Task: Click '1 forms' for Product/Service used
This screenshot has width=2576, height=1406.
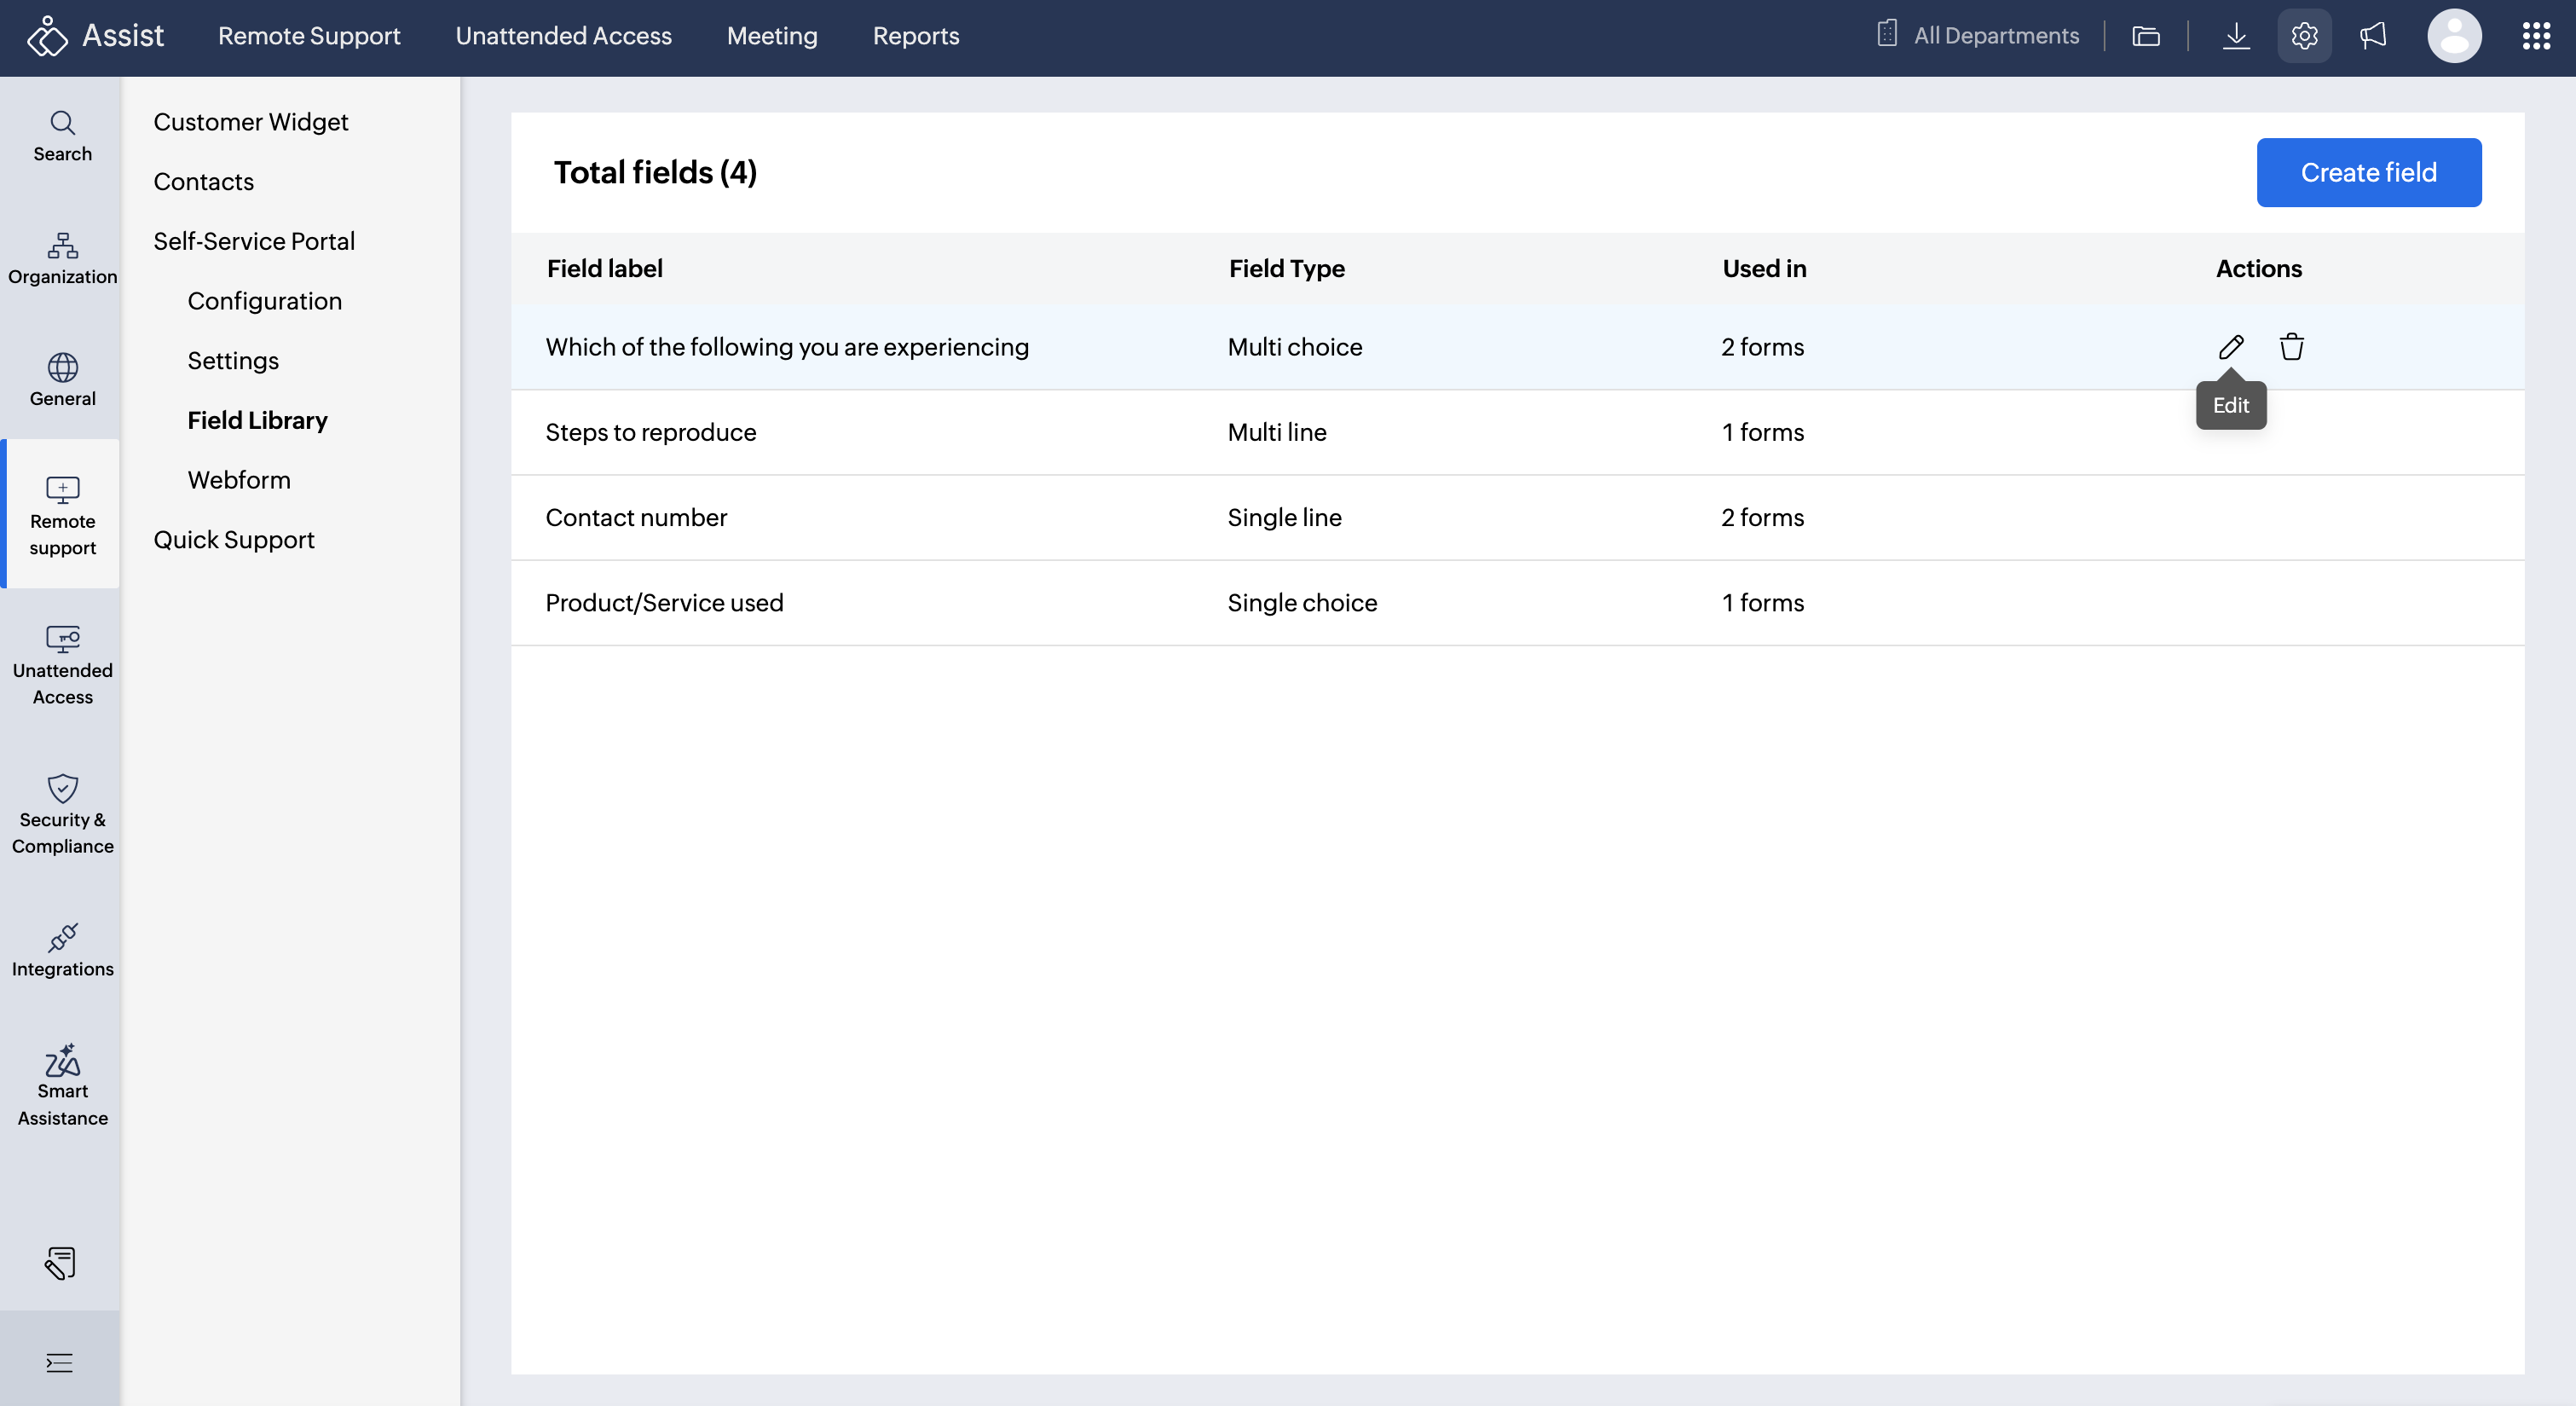Action: click(1763, 602)
